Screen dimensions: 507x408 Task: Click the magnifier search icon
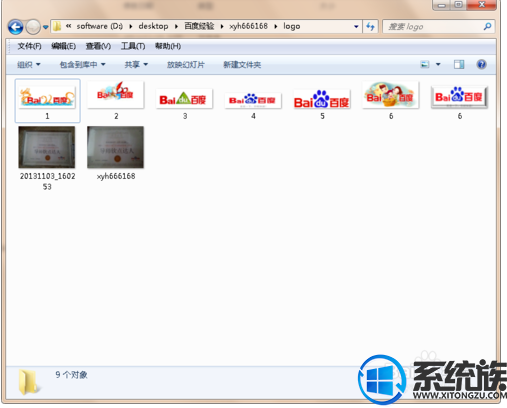(487, 26)
